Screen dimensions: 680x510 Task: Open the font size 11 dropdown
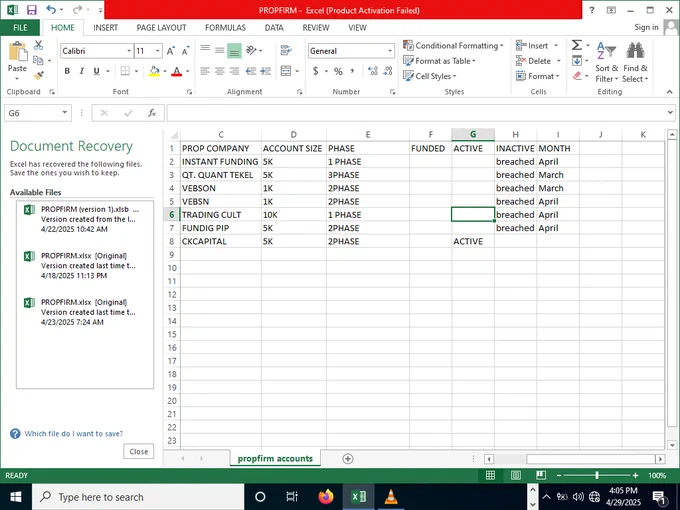click(158, 51)
